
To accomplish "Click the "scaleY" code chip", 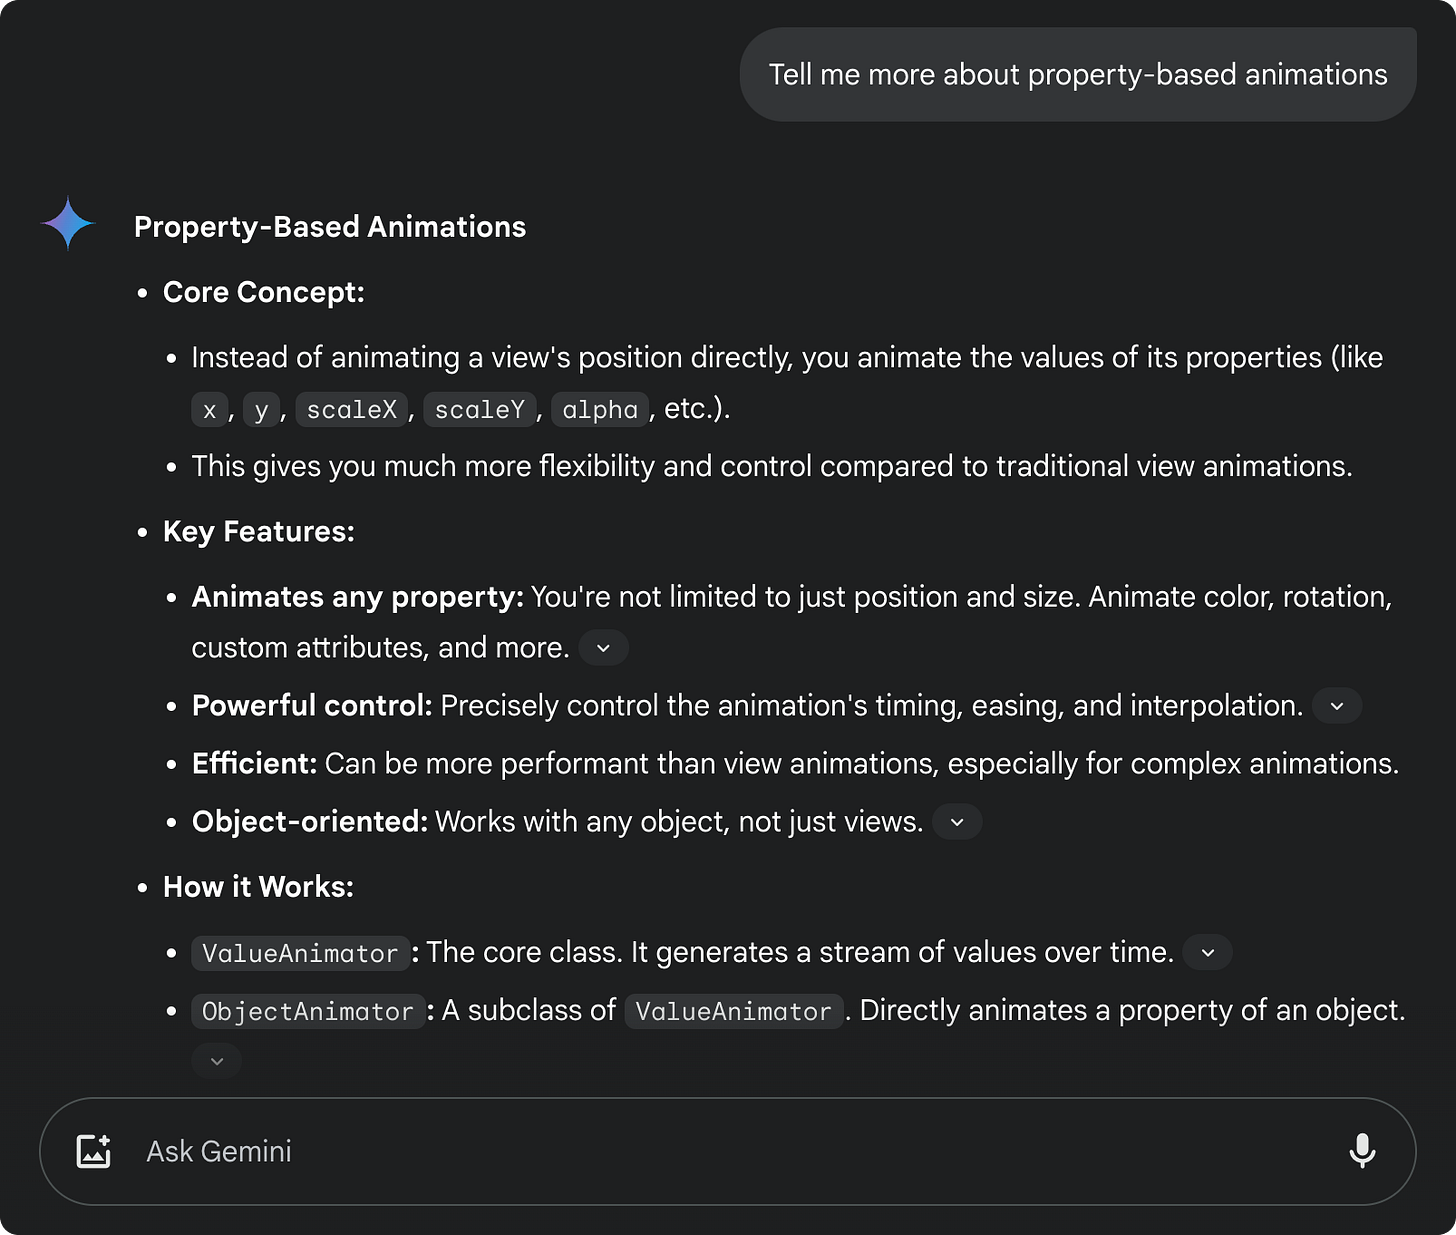I will (x=480, y=410).
